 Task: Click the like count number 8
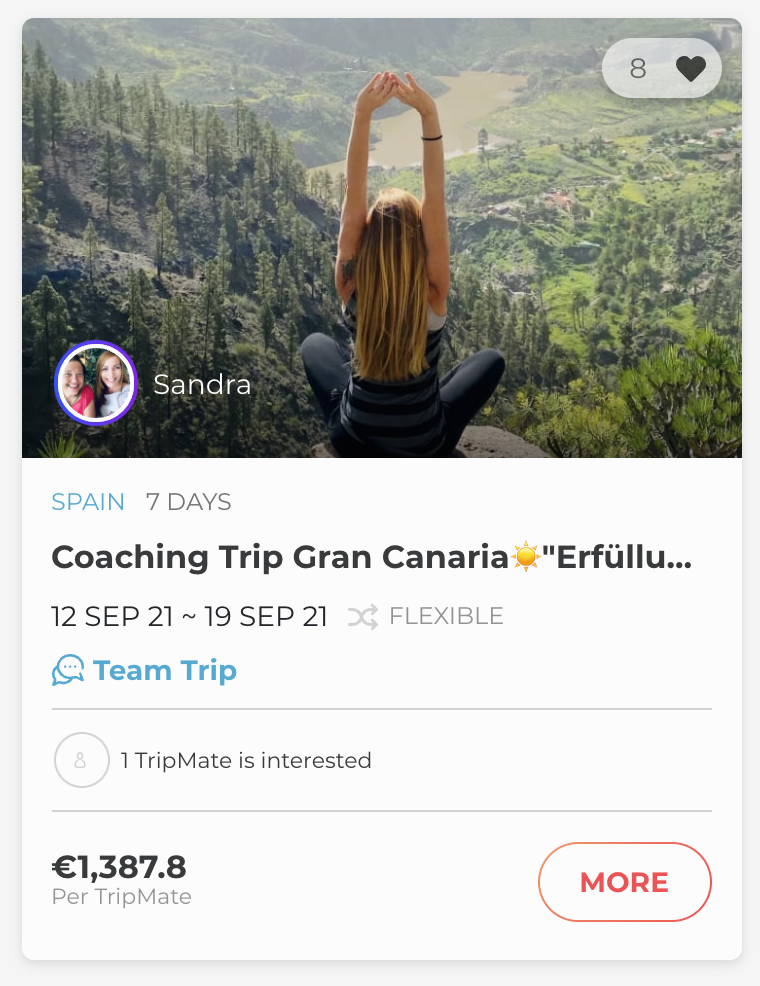coord(638,69)
